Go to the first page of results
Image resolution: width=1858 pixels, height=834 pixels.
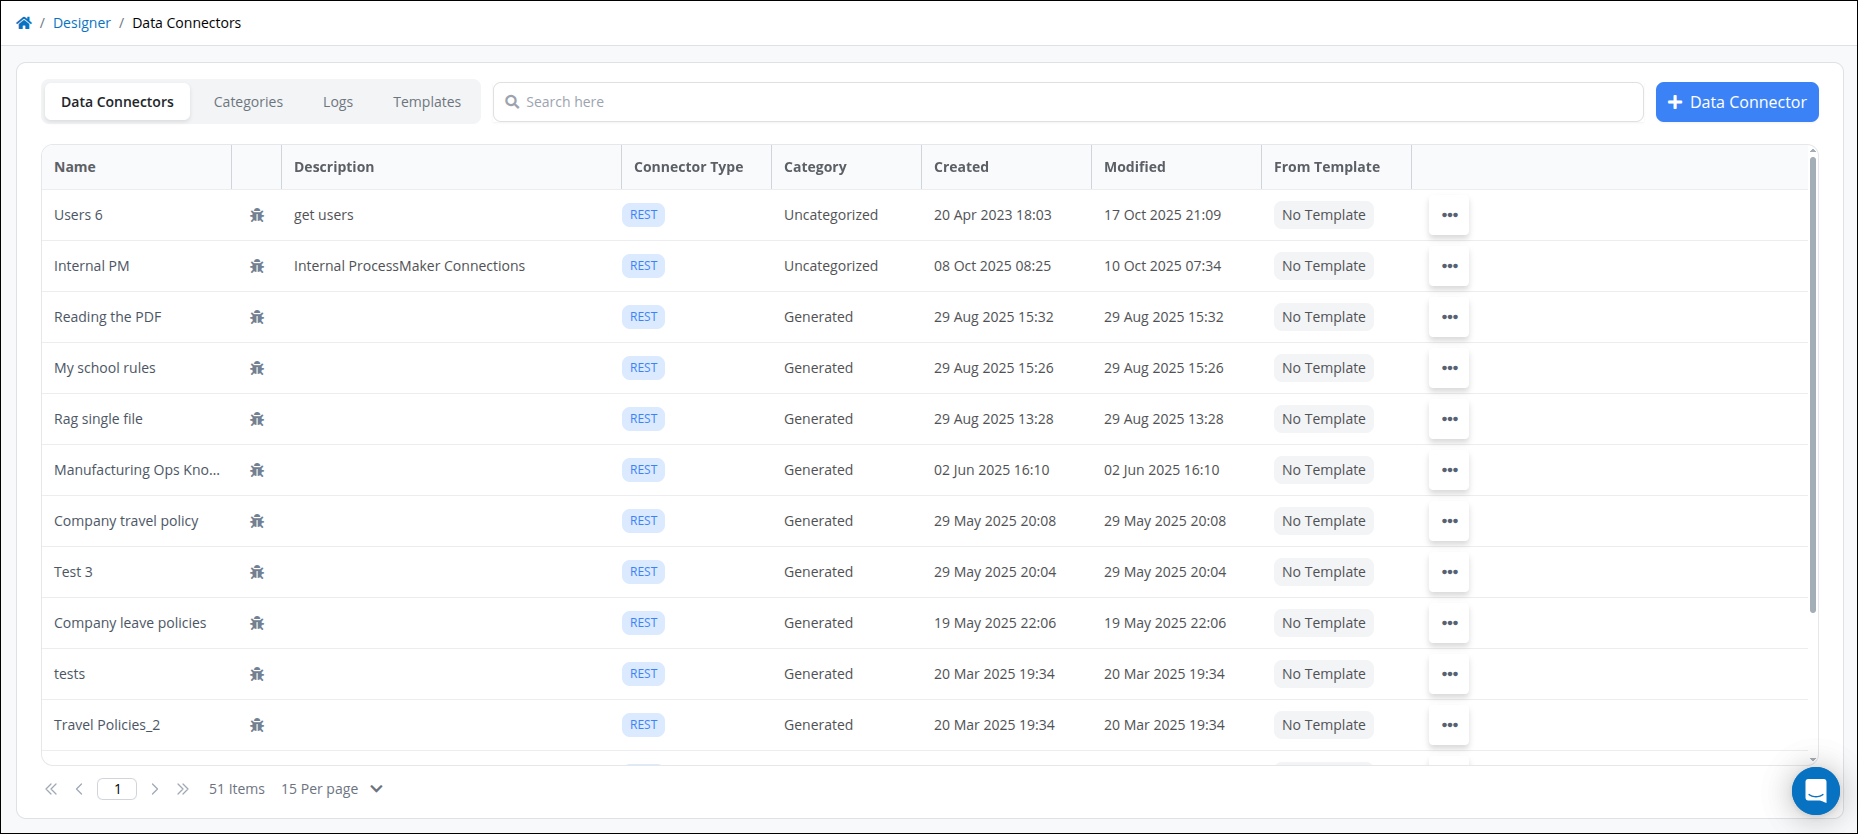51,789
